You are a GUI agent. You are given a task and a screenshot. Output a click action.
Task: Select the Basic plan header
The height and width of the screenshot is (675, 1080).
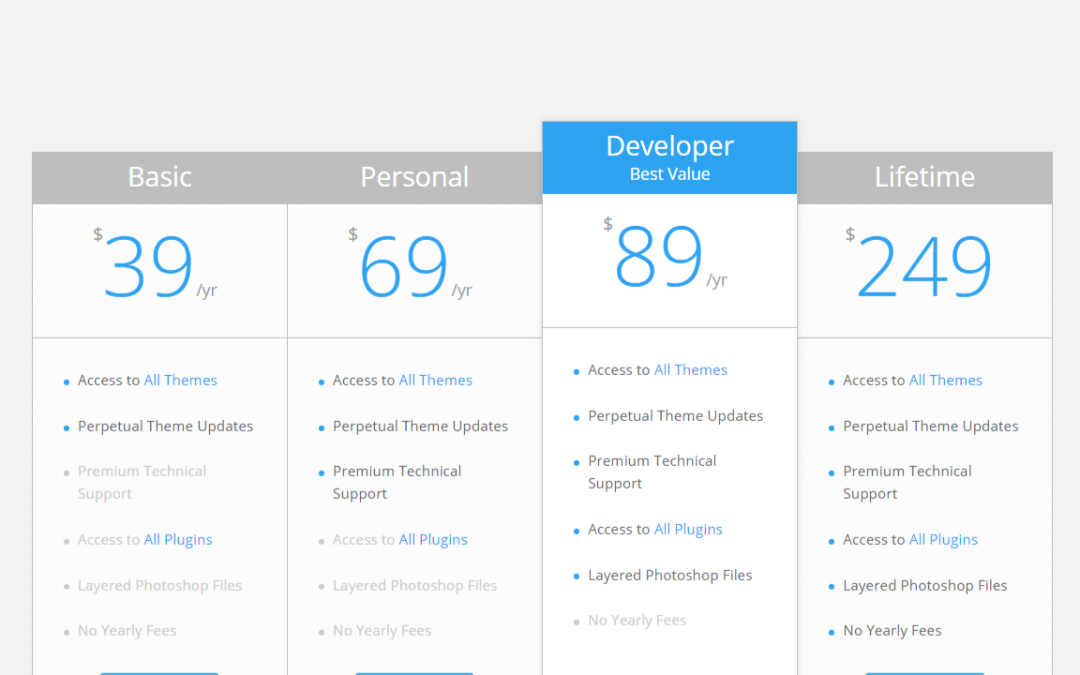tap(160, 178)
